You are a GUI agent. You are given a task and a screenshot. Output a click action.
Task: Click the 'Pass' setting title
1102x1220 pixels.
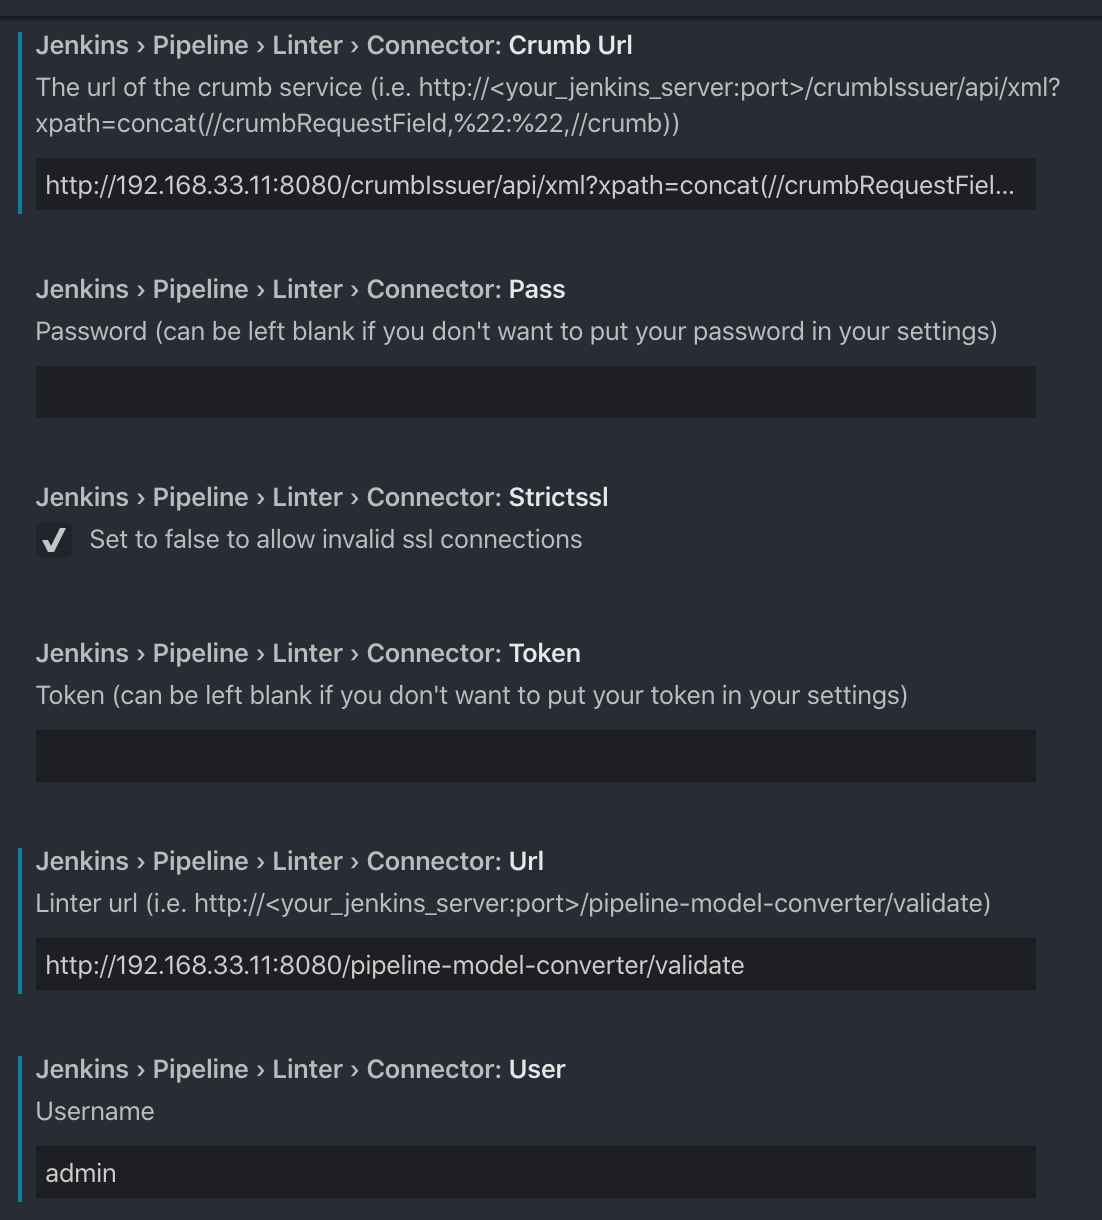point(538,289)
